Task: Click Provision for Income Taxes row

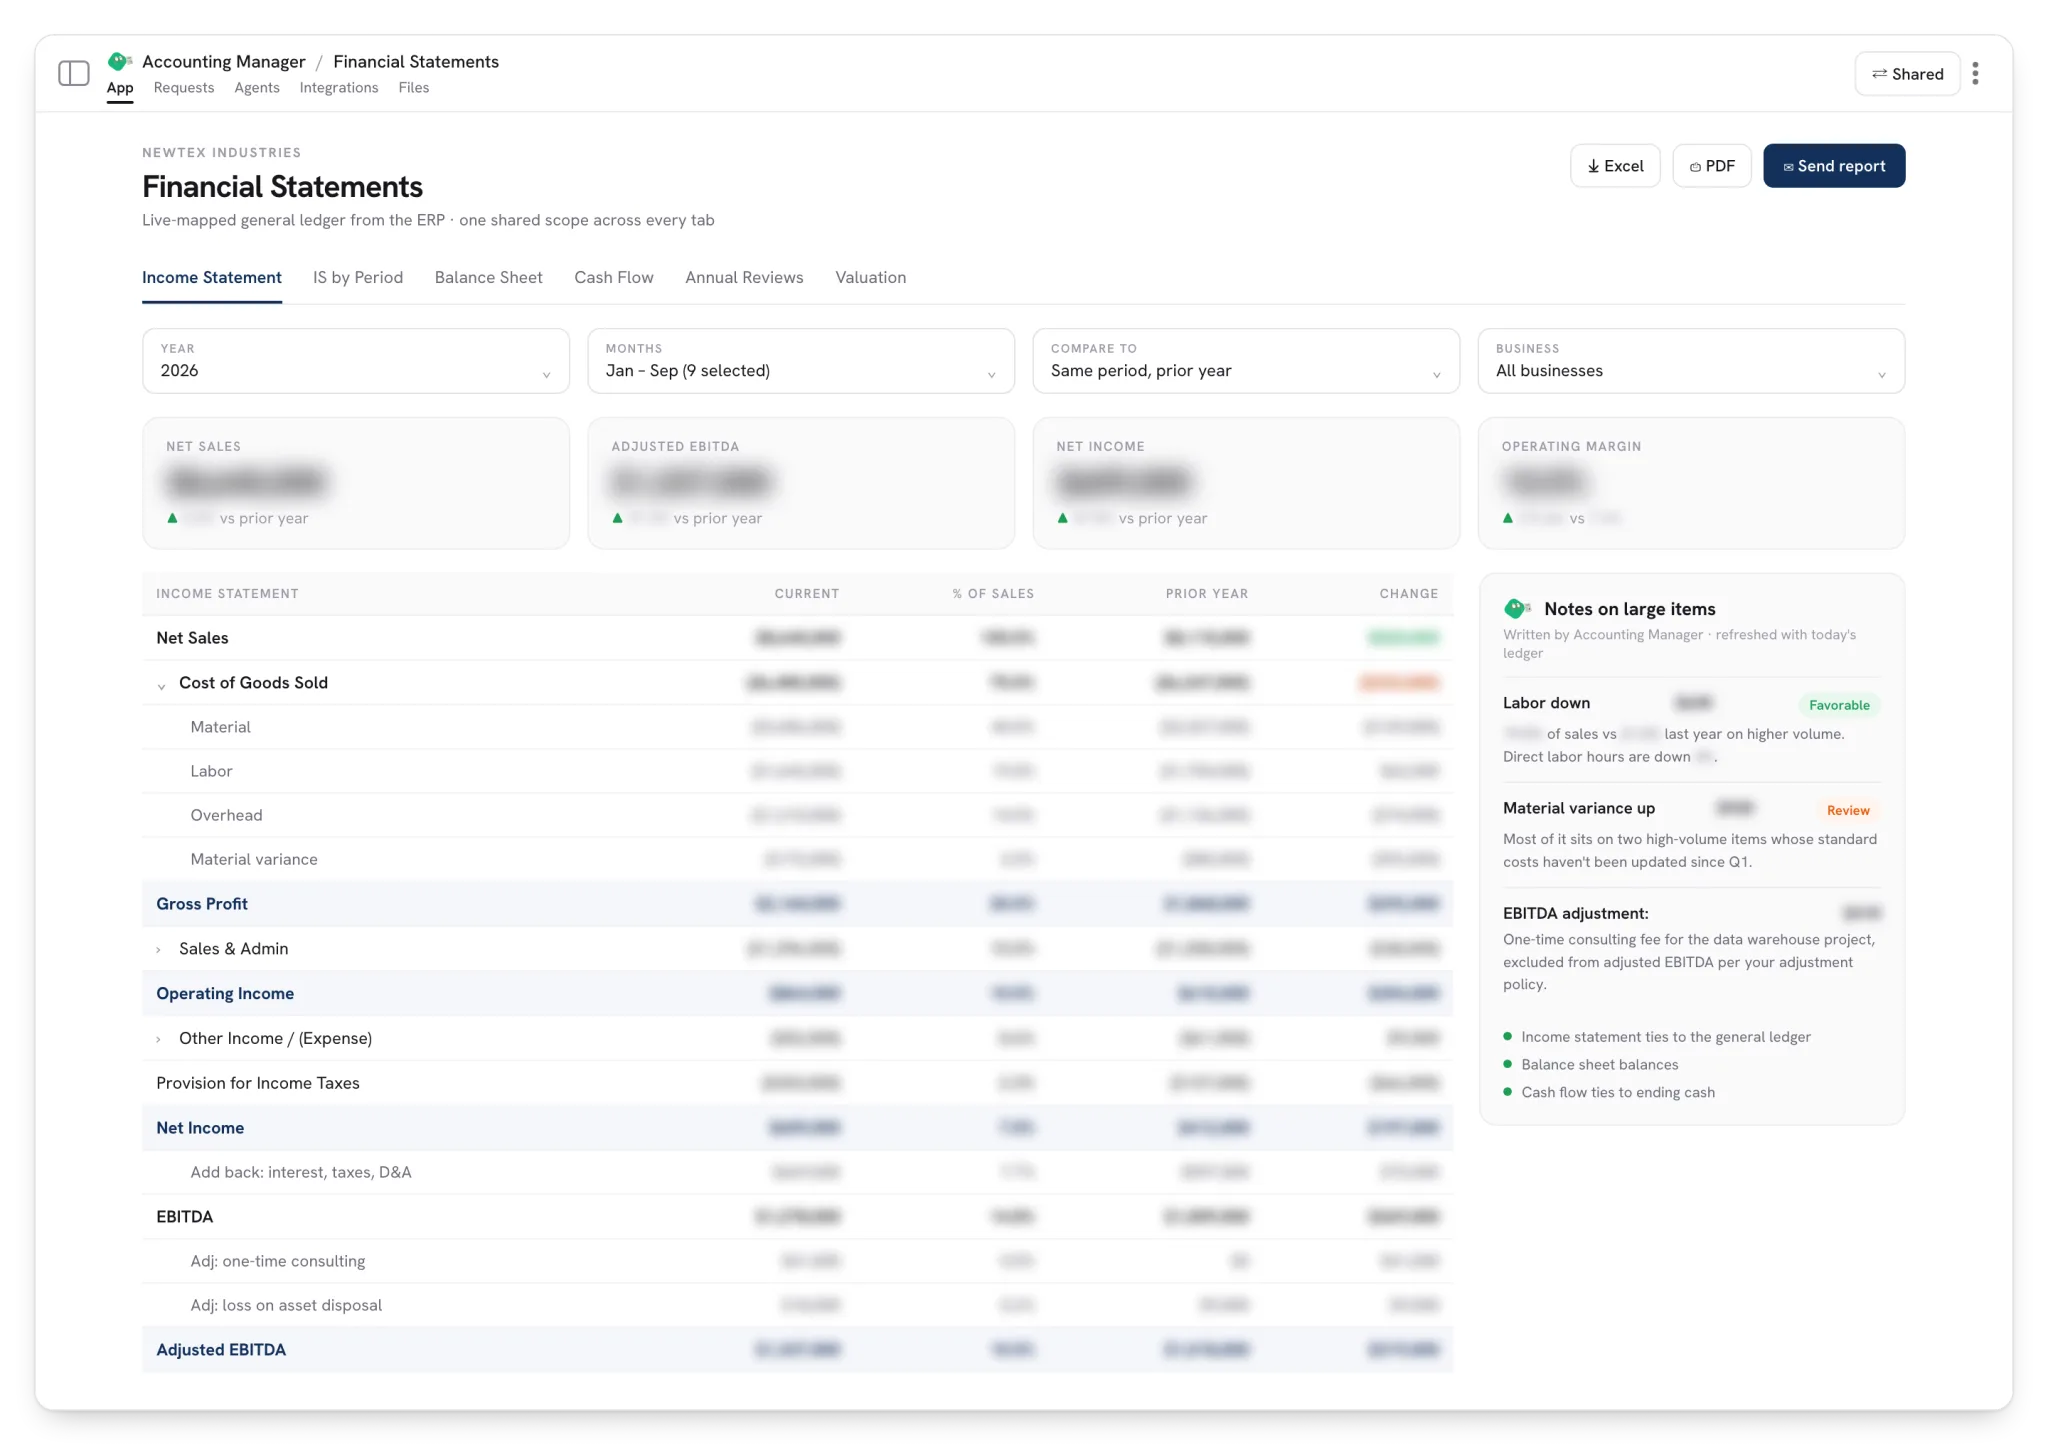Action: 797,1083
